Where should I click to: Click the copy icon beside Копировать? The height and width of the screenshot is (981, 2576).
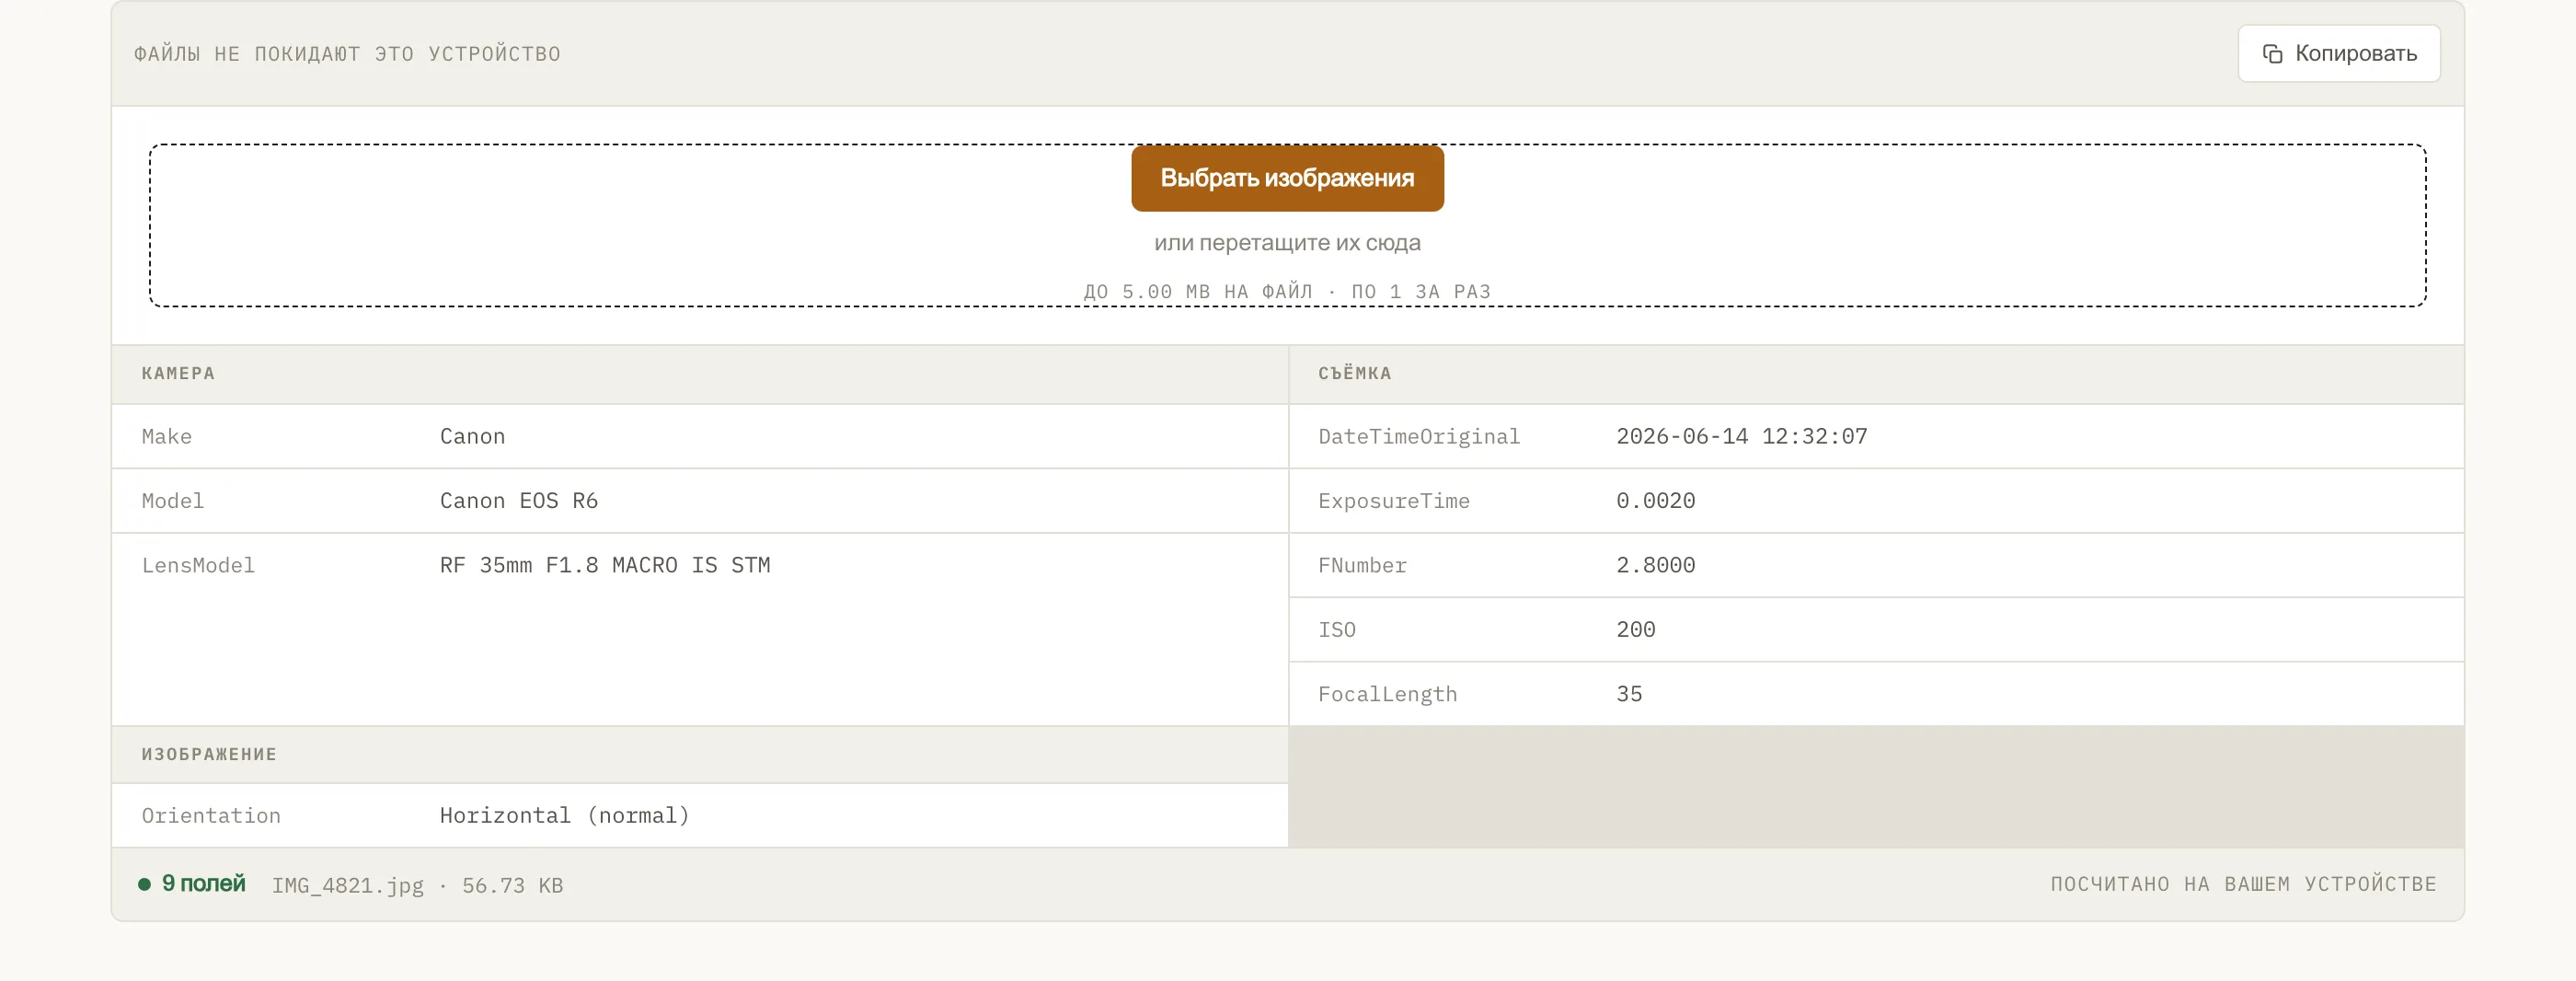tap(2272, 54)
